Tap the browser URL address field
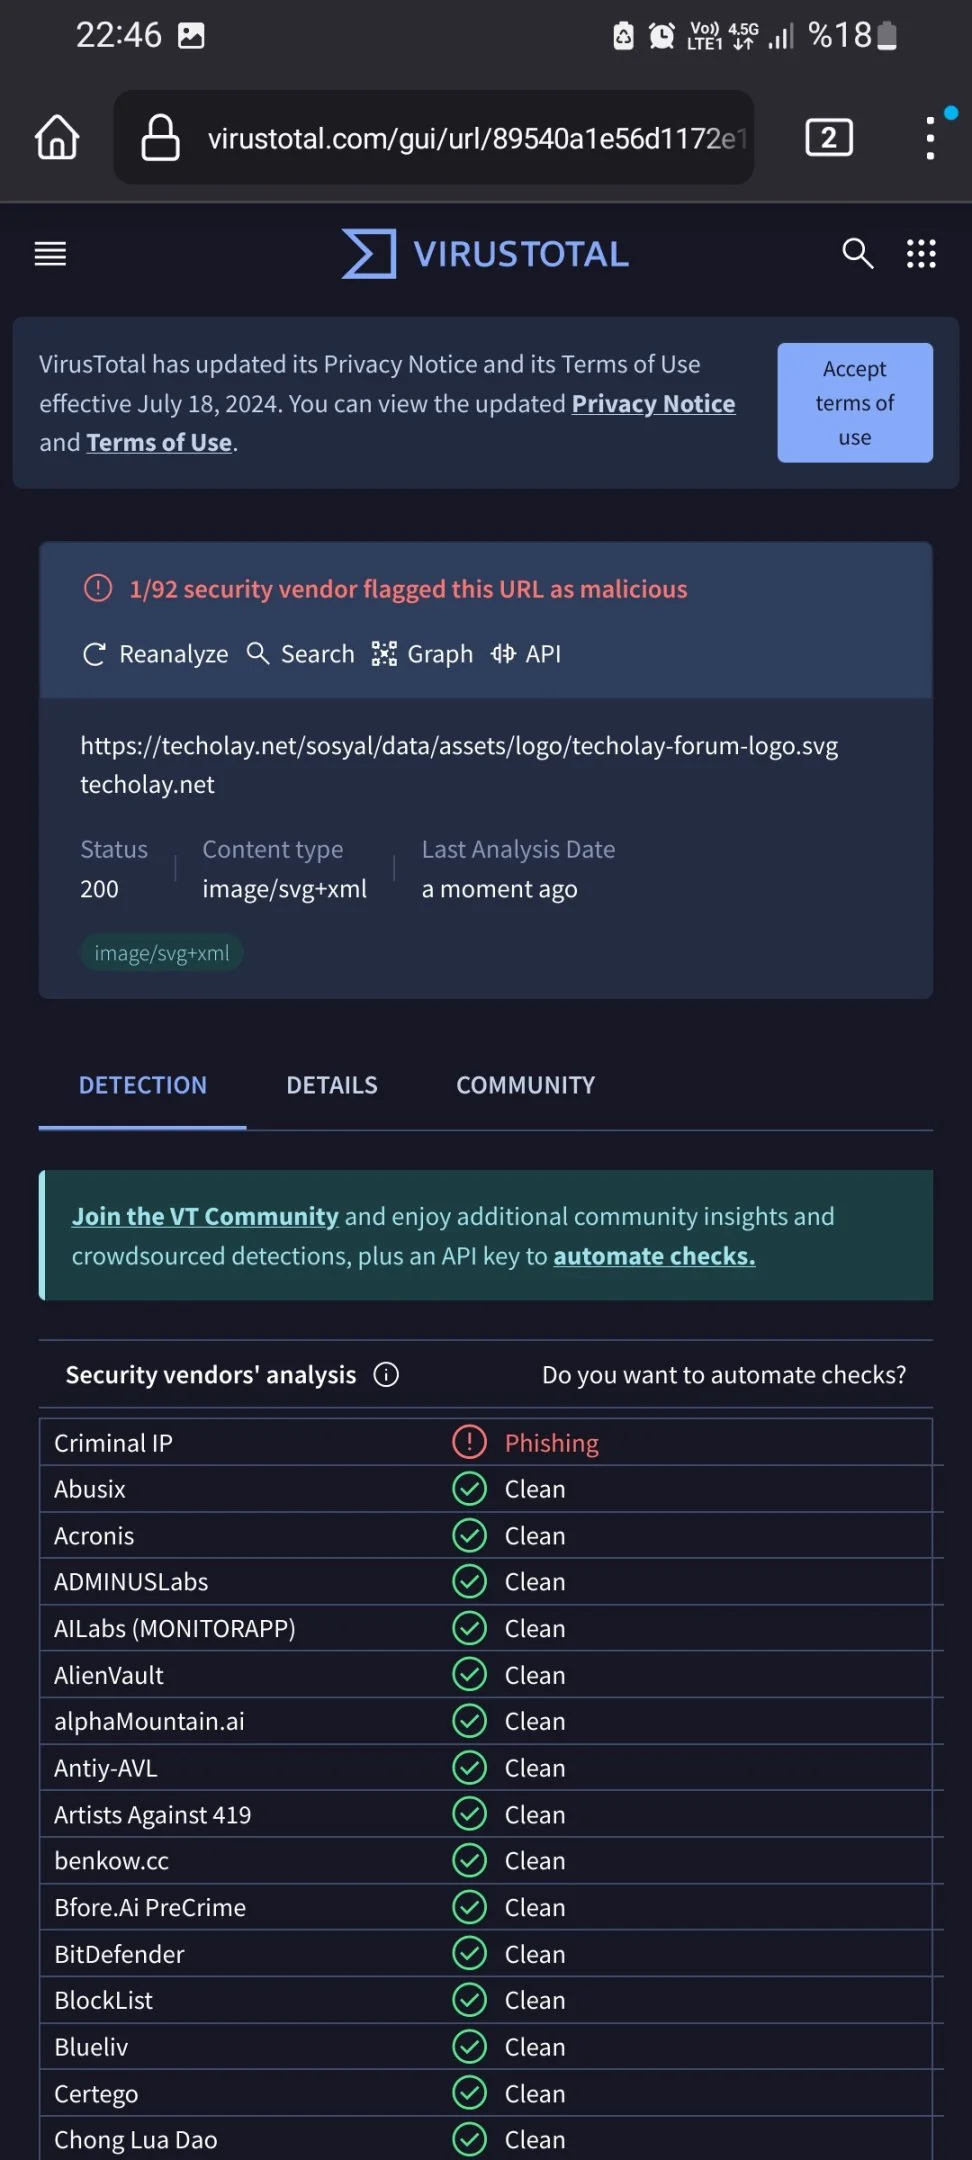Image resolution: width=972 pixels, height=2160 pixels. point(434,138)
